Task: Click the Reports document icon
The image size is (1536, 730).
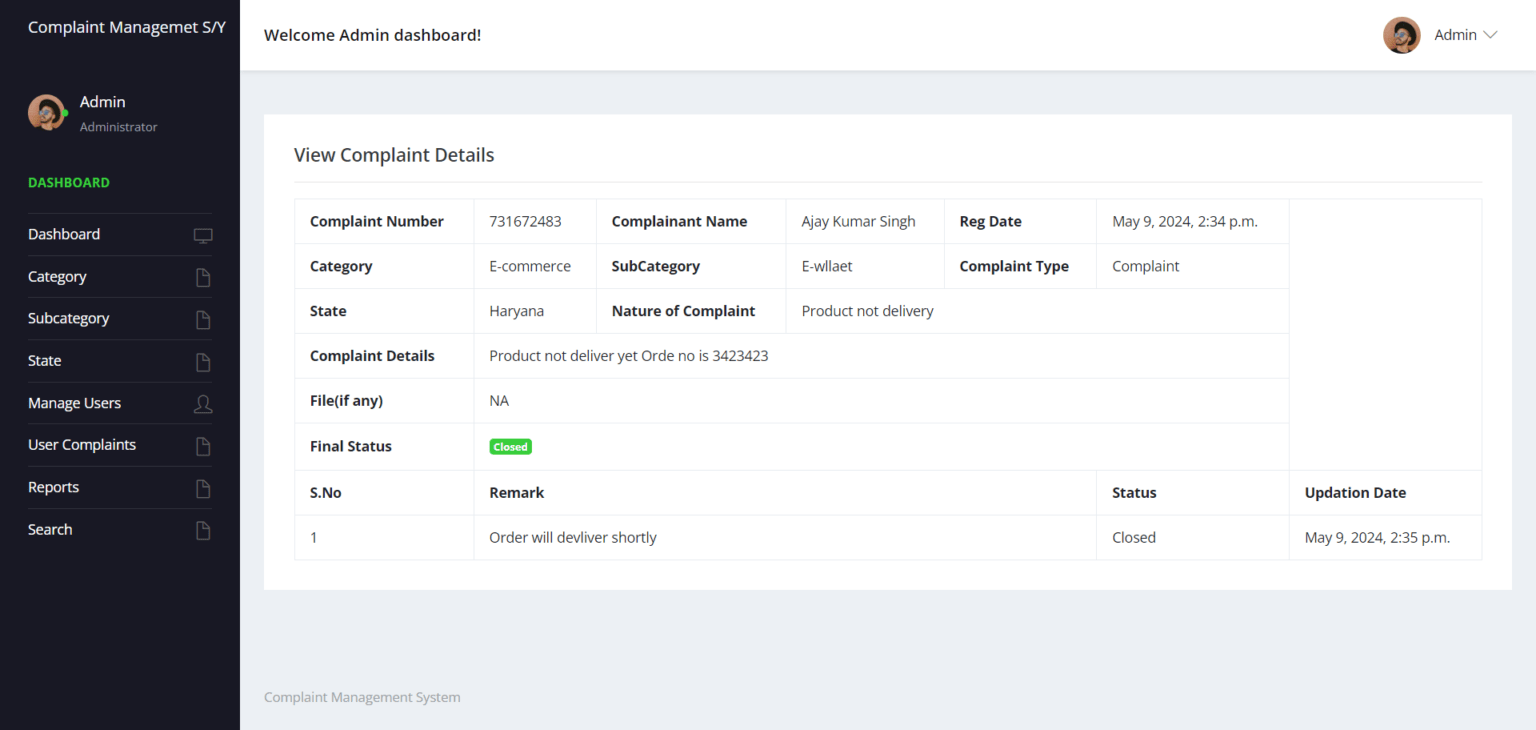Action: 203,487
